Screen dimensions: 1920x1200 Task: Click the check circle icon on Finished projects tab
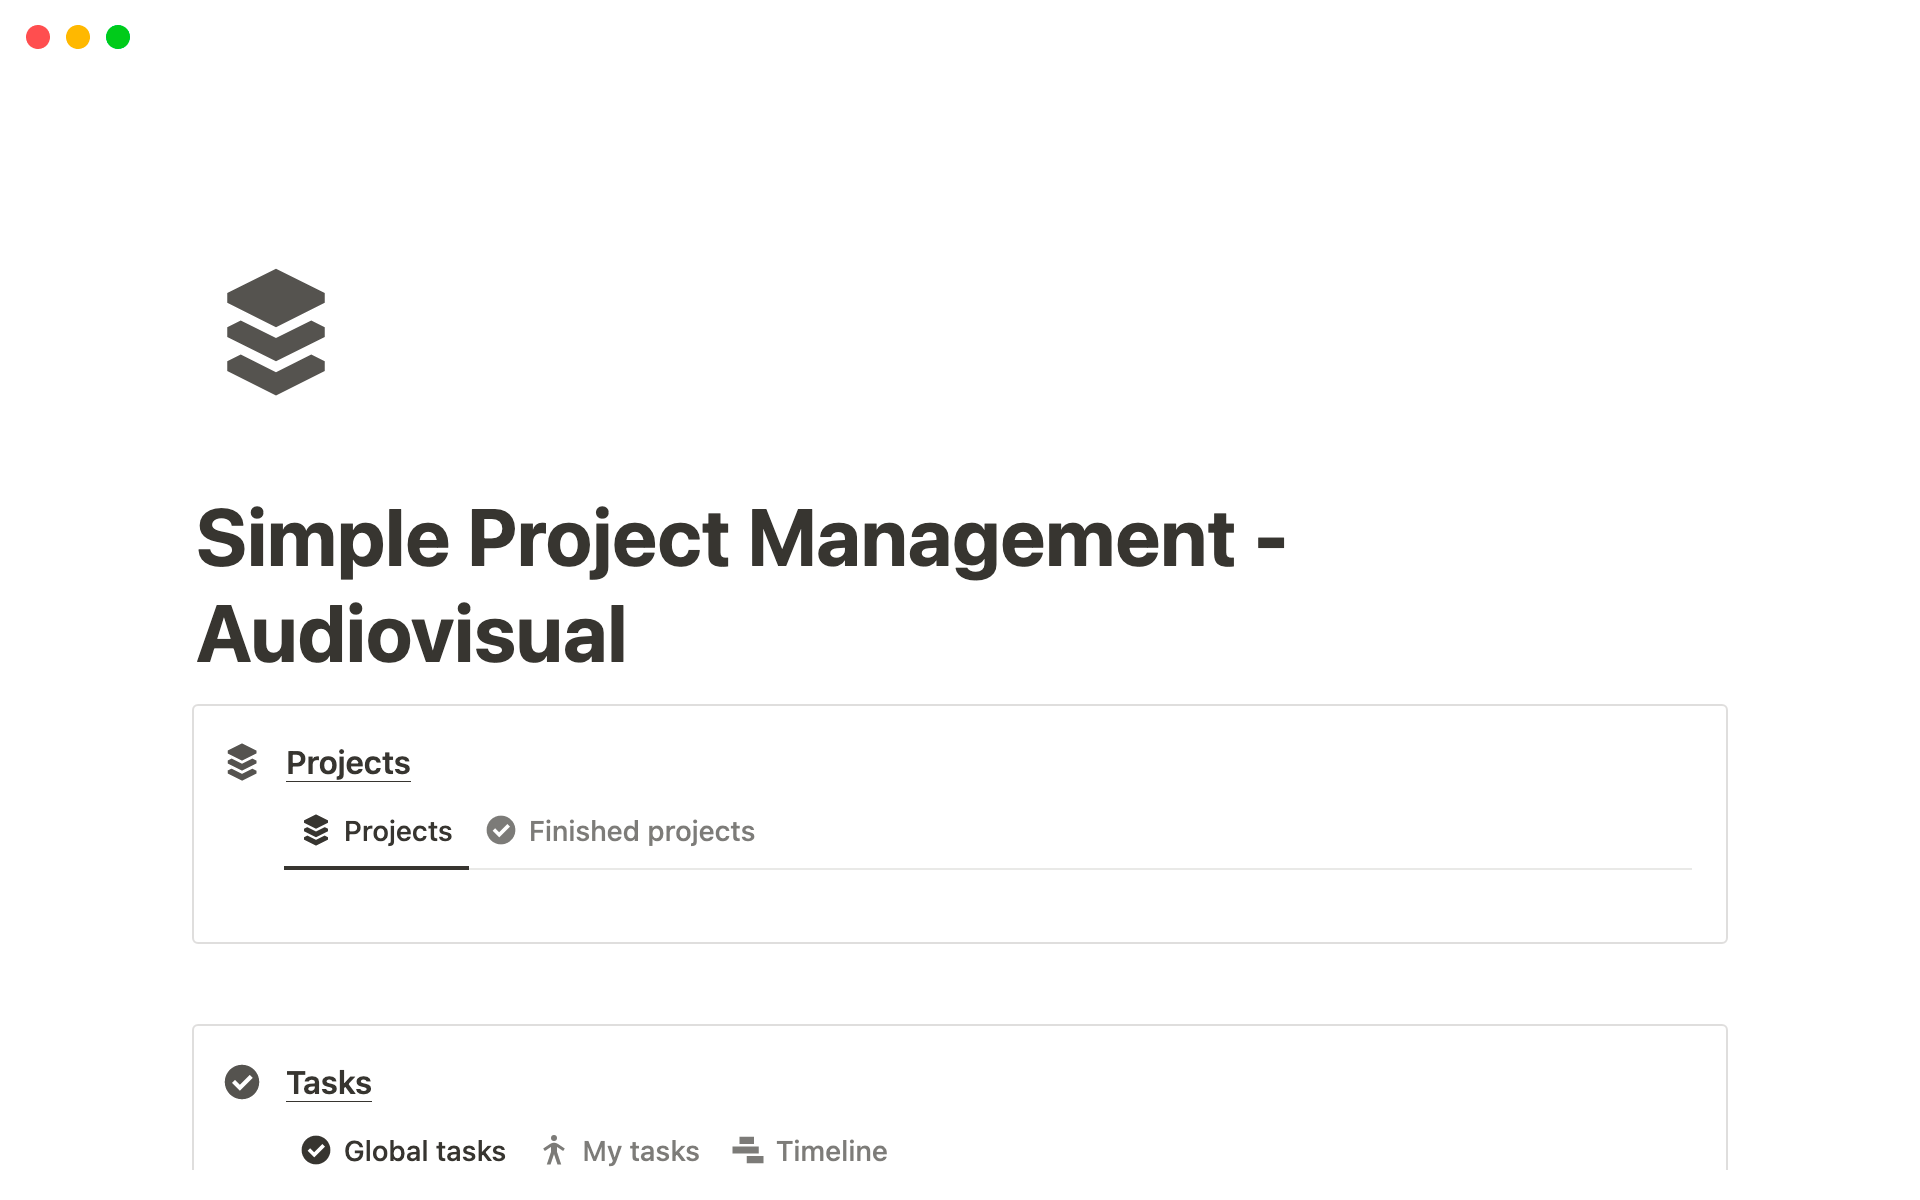pyautogui.click(x=501, y=830)
